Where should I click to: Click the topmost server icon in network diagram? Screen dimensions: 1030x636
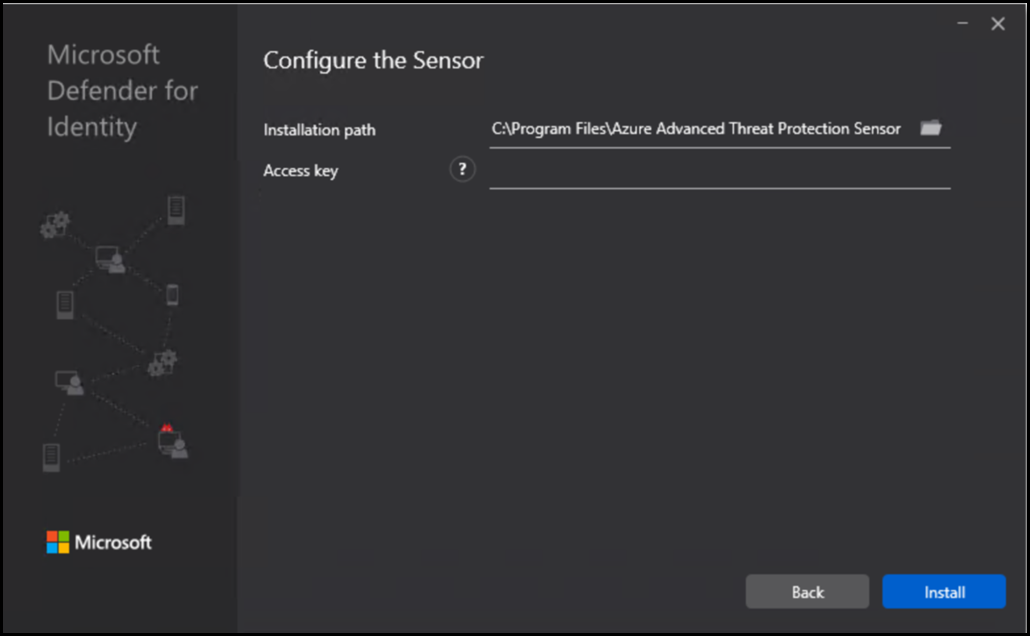[176, 210]
